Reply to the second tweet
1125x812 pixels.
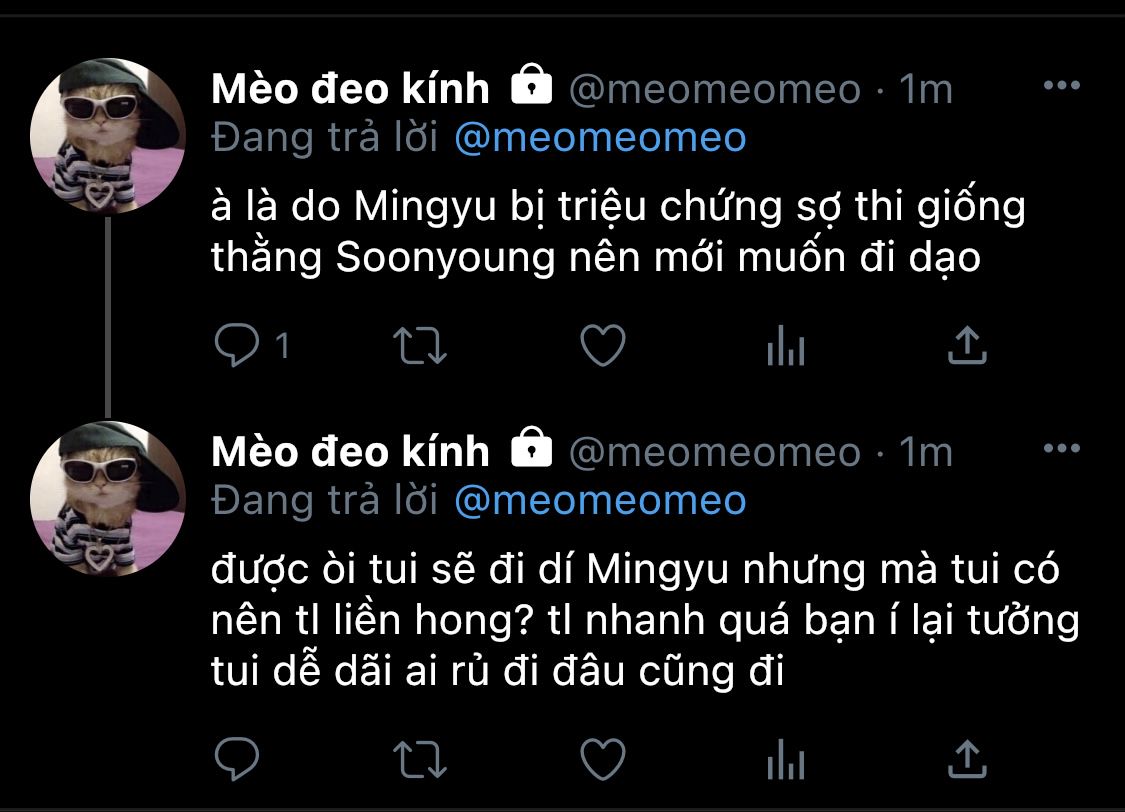(x=237, y=758)
